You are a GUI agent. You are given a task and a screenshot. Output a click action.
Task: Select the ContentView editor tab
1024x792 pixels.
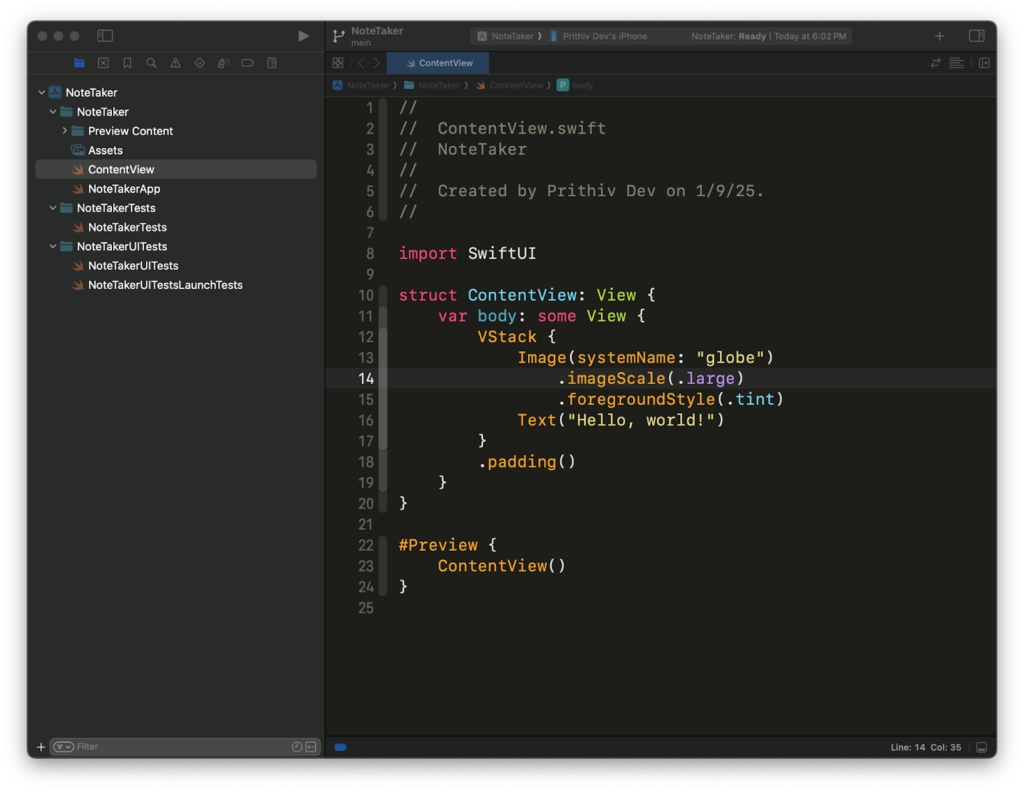[437, 61]
